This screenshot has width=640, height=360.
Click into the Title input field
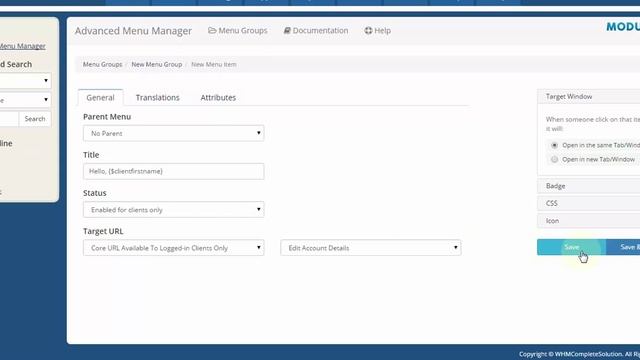pyautogui.click(x=173, y=171)
